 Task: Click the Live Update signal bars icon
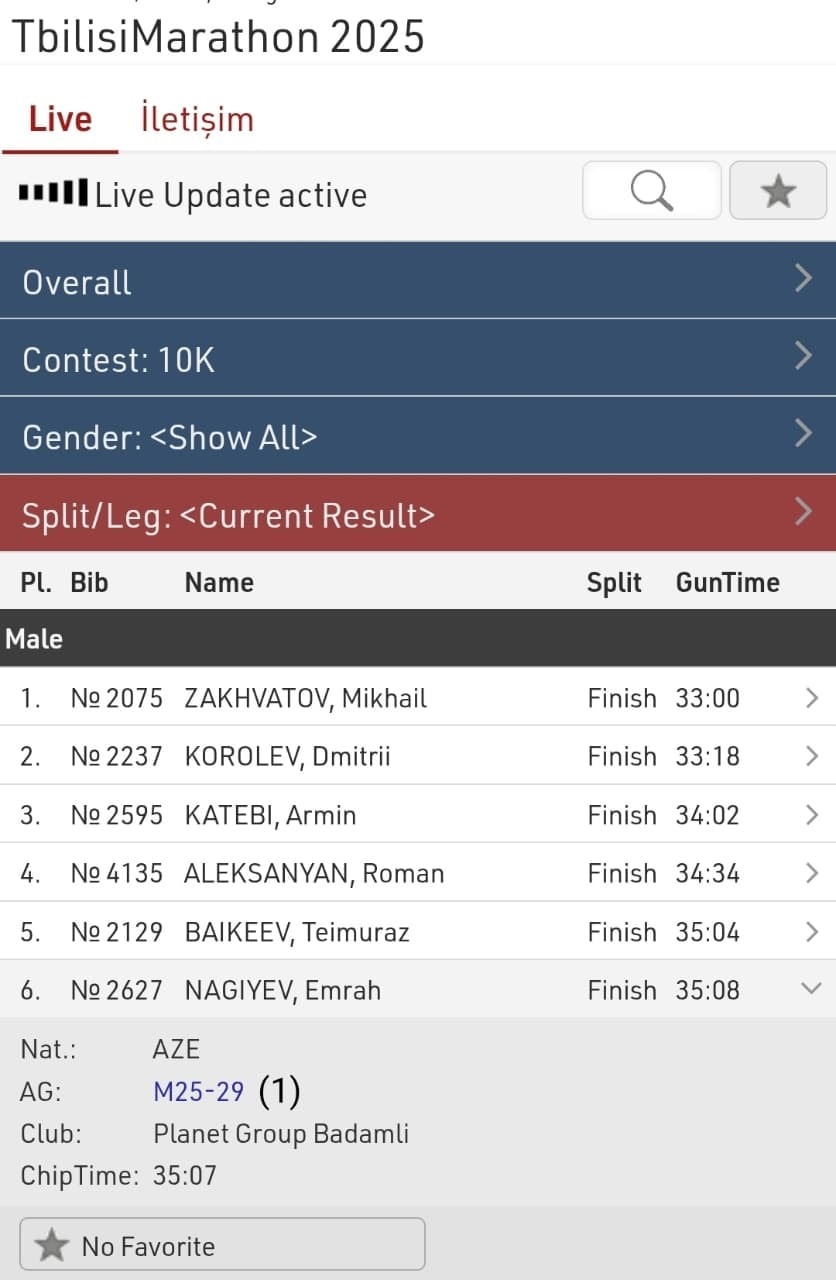click(53, 193)
